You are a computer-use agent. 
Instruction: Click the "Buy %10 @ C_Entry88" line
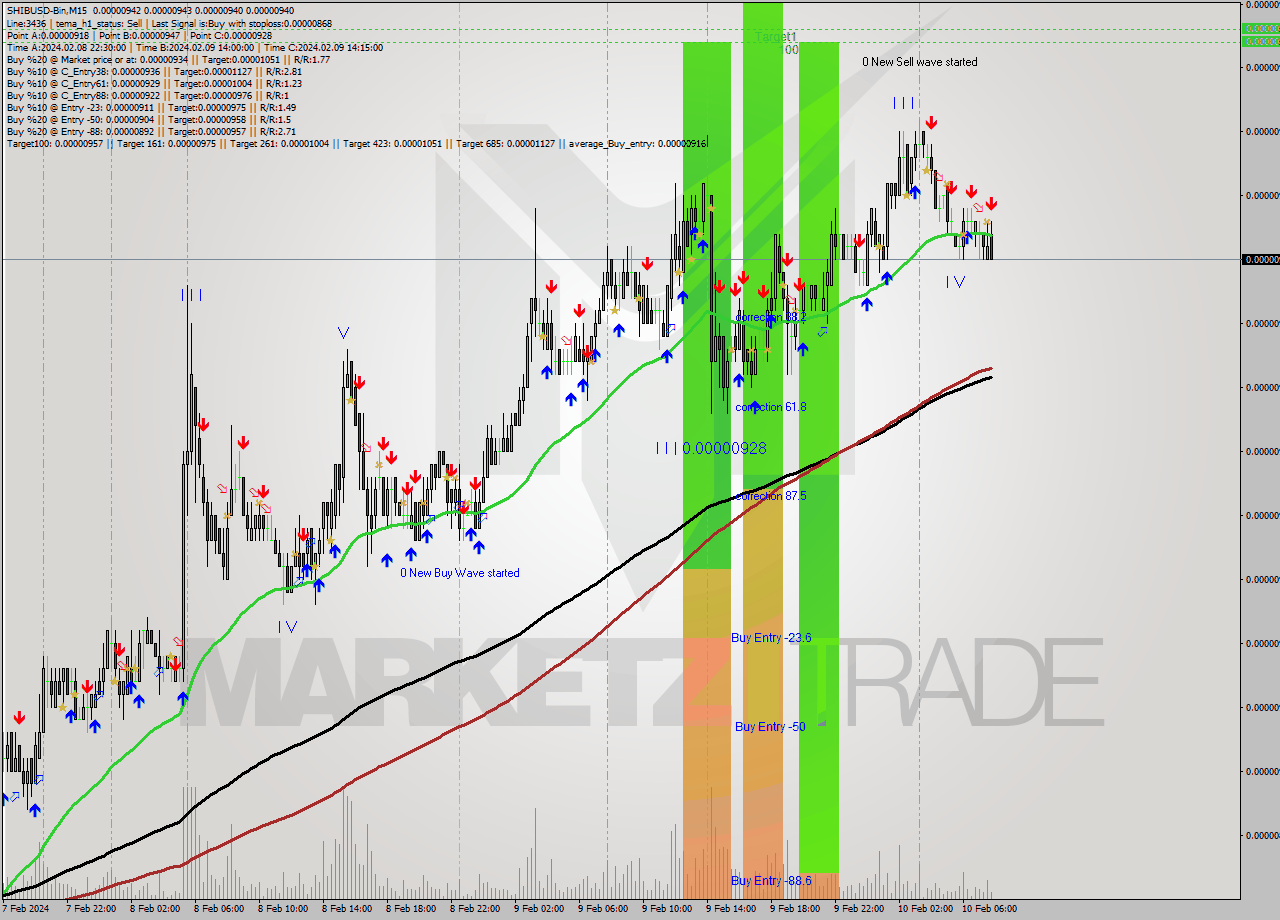coord(147,95)
